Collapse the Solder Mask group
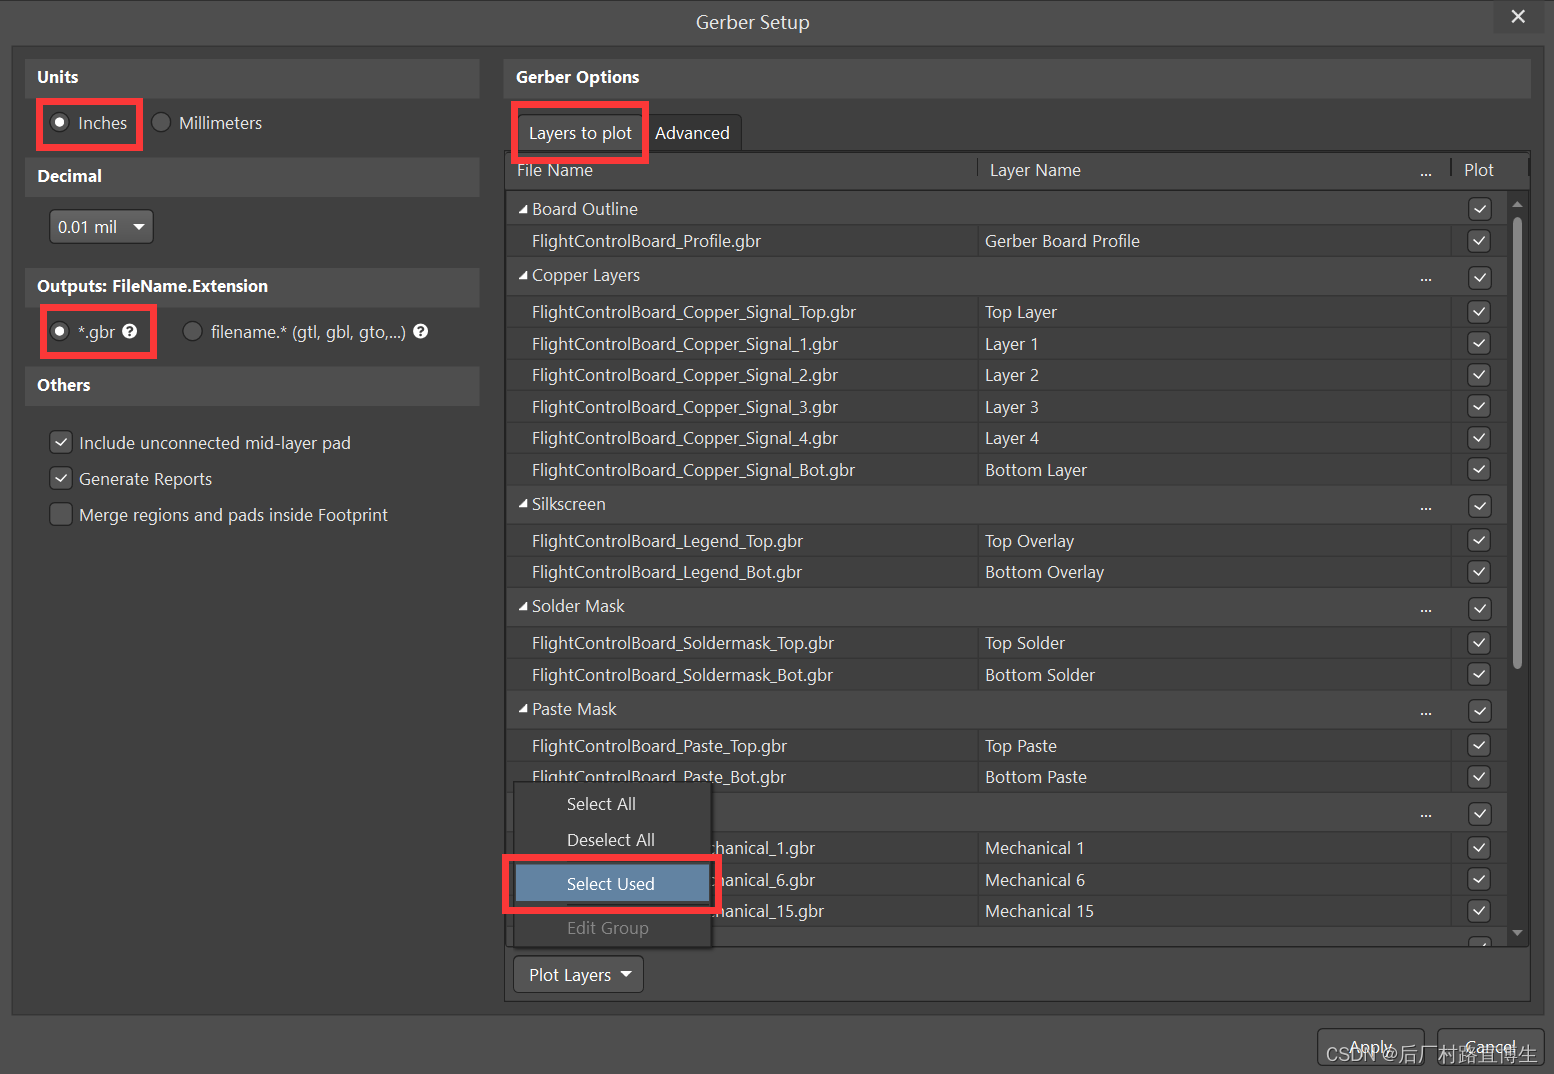 (523, 606)
